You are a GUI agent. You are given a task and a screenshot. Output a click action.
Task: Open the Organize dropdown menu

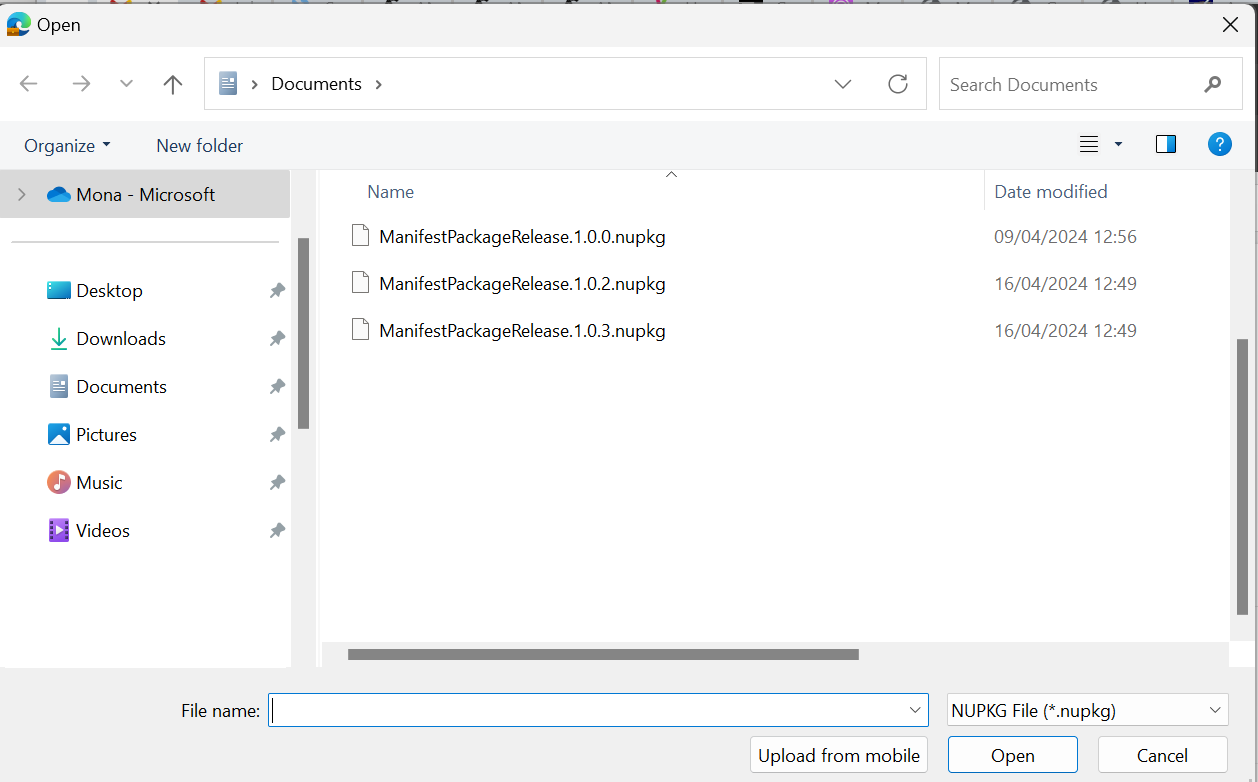(66, 145)
